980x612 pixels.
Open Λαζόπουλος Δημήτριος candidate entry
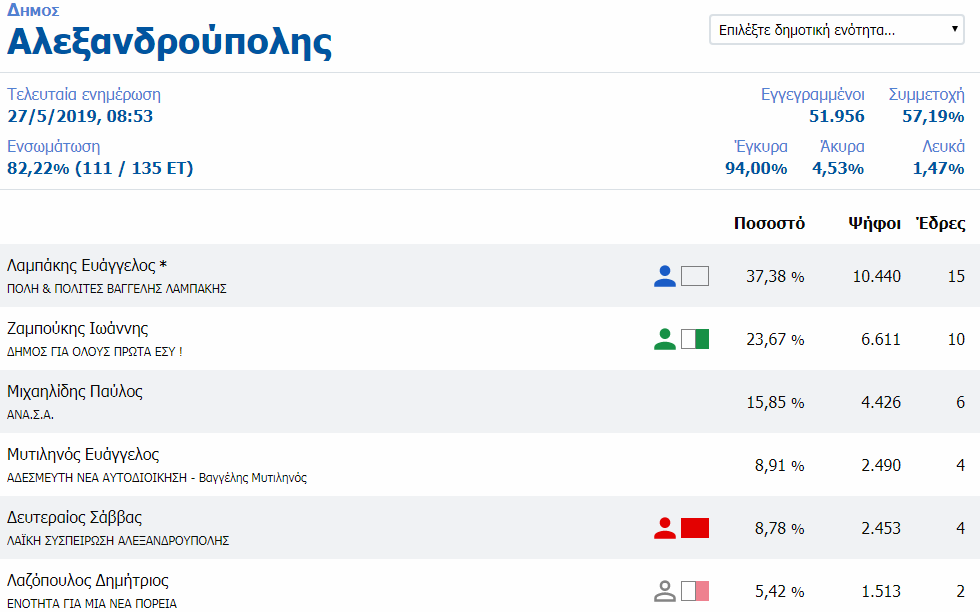88,581
